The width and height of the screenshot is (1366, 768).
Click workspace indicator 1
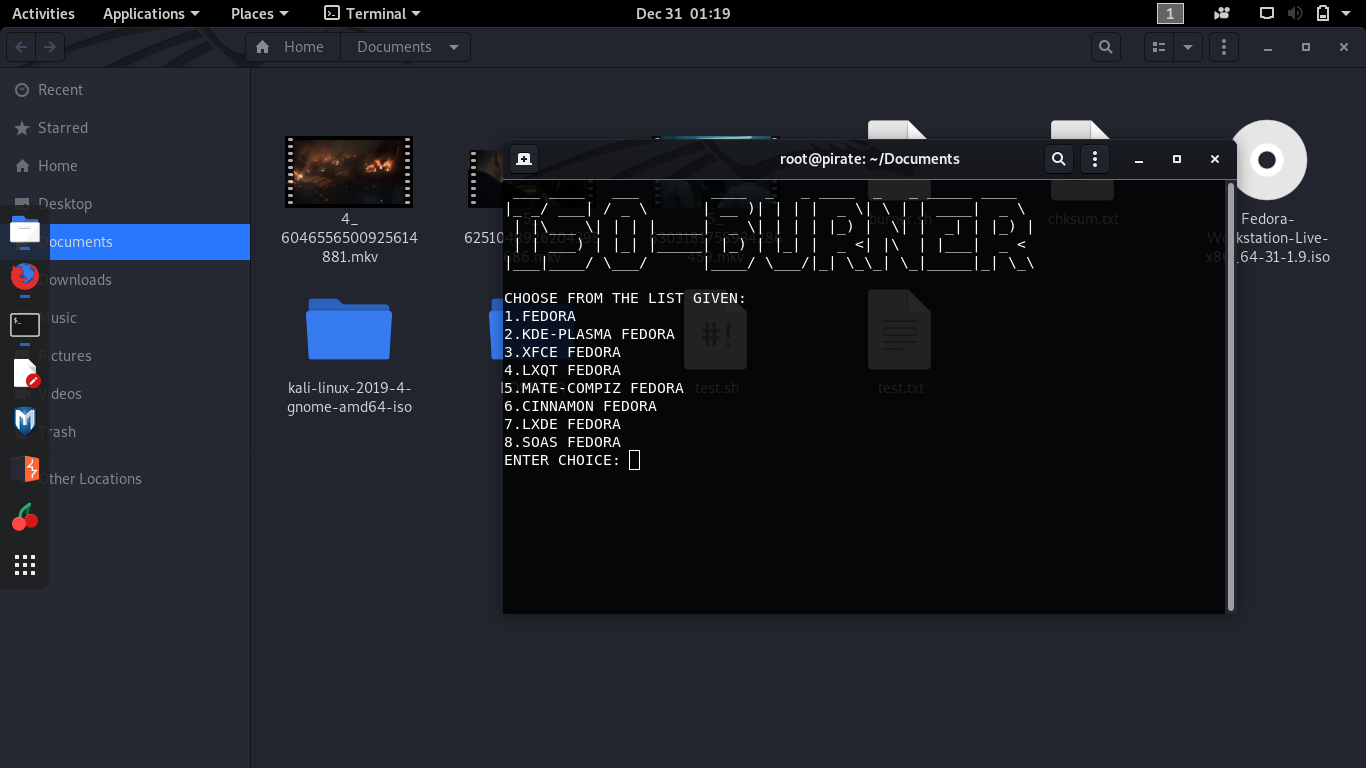pos(1170,13)
